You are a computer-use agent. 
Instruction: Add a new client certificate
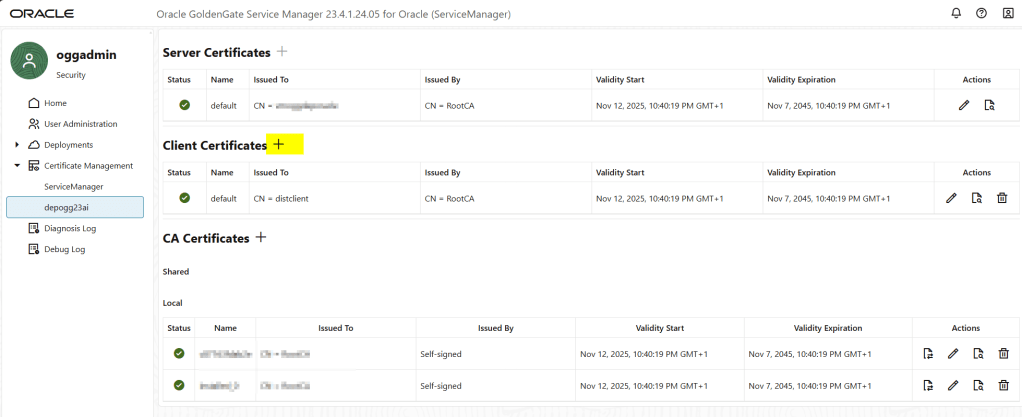(279, 145)
